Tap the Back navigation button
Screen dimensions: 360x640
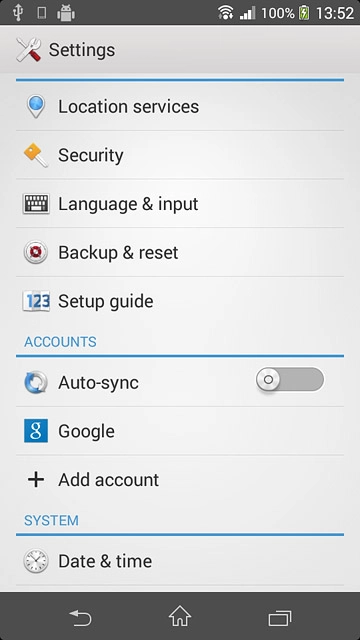click(x=80, y=617)
